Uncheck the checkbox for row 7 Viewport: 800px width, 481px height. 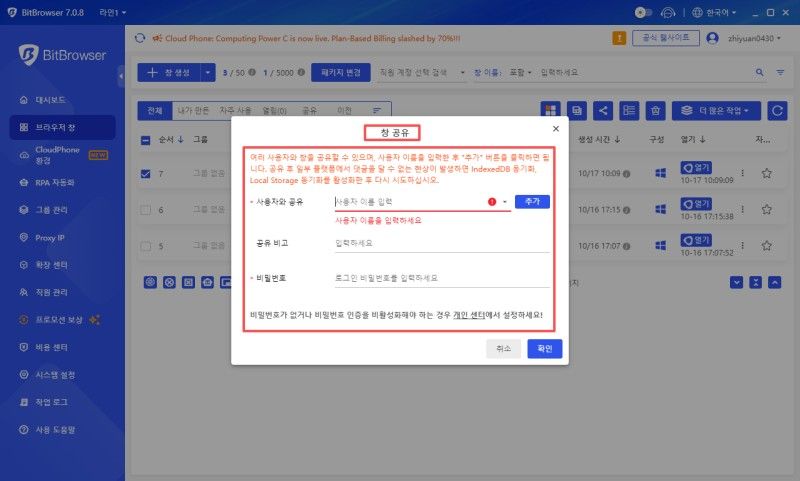tap(145, 174)
